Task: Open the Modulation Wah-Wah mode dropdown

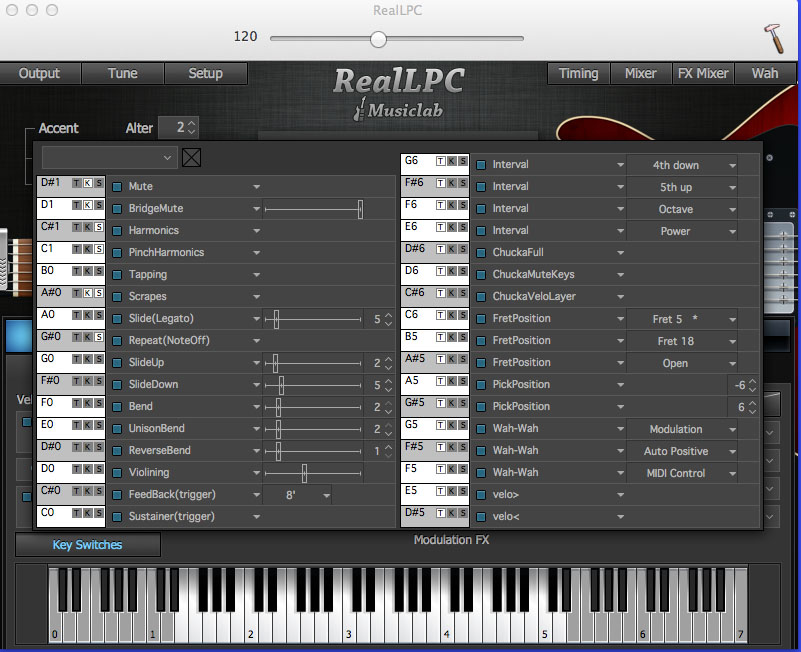Action: 682,429
